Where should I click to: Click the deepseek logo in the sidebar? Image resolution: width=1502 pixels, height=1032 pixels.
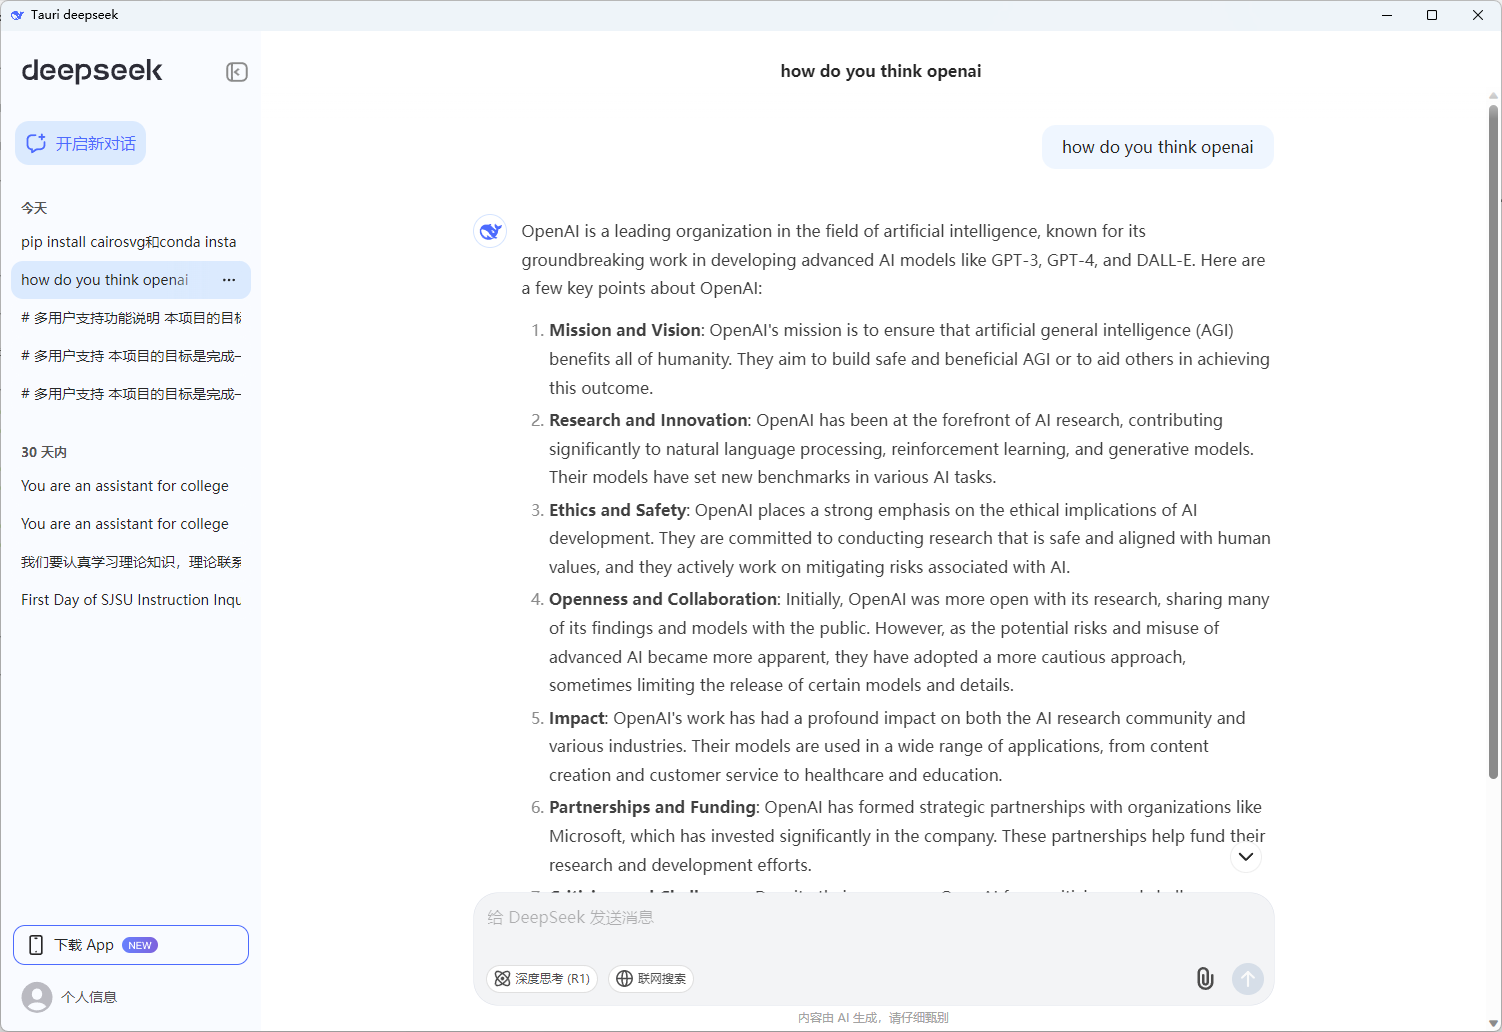pyautogui.click(x=92, y=71)
